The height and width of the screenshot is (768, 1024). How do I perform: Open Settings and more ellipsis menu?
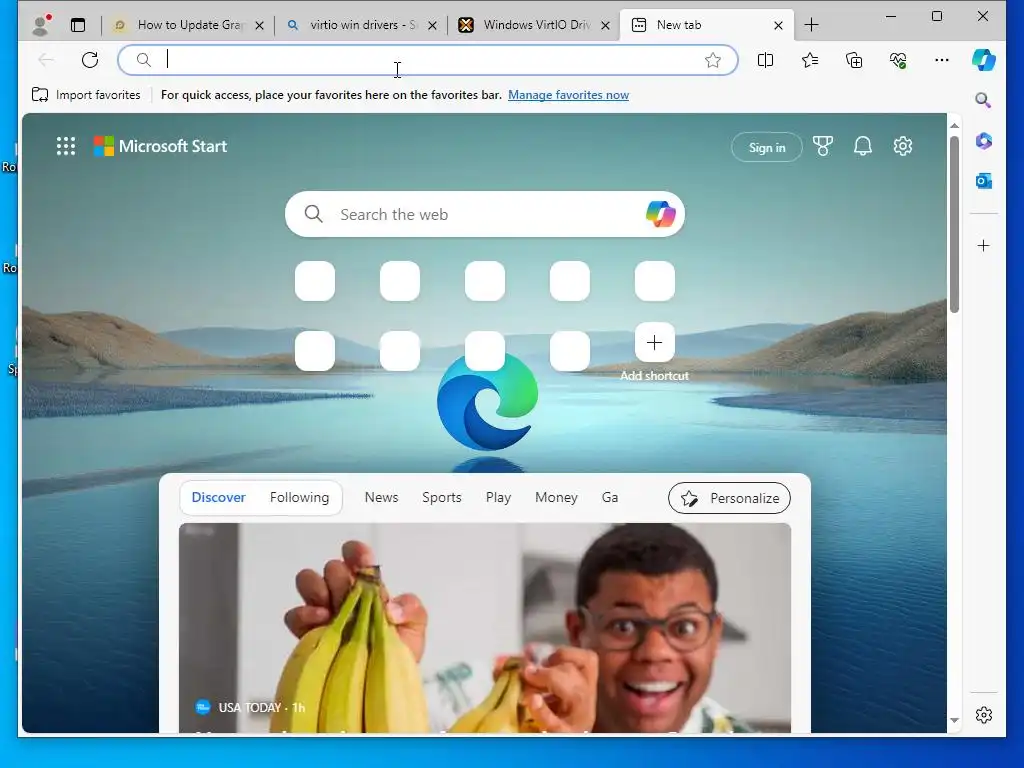[941, 60]
